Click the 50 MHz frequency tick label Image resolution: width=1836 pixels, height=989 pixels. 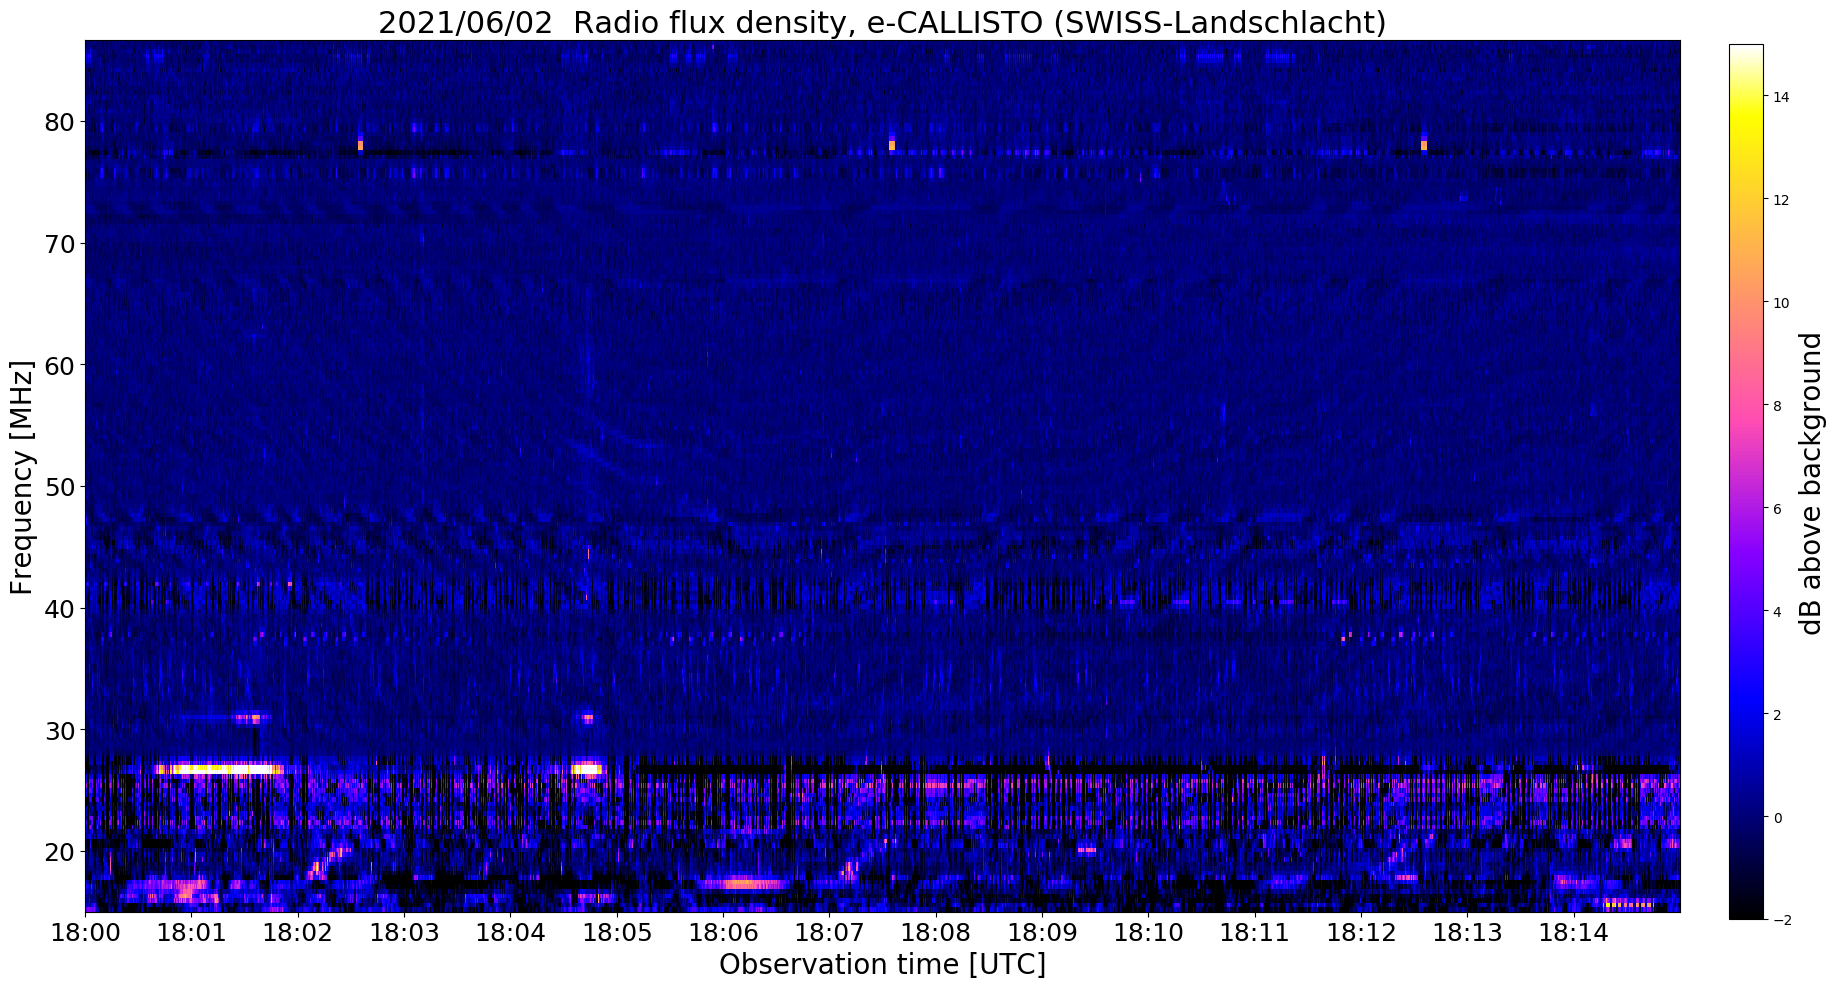[58, 487]
